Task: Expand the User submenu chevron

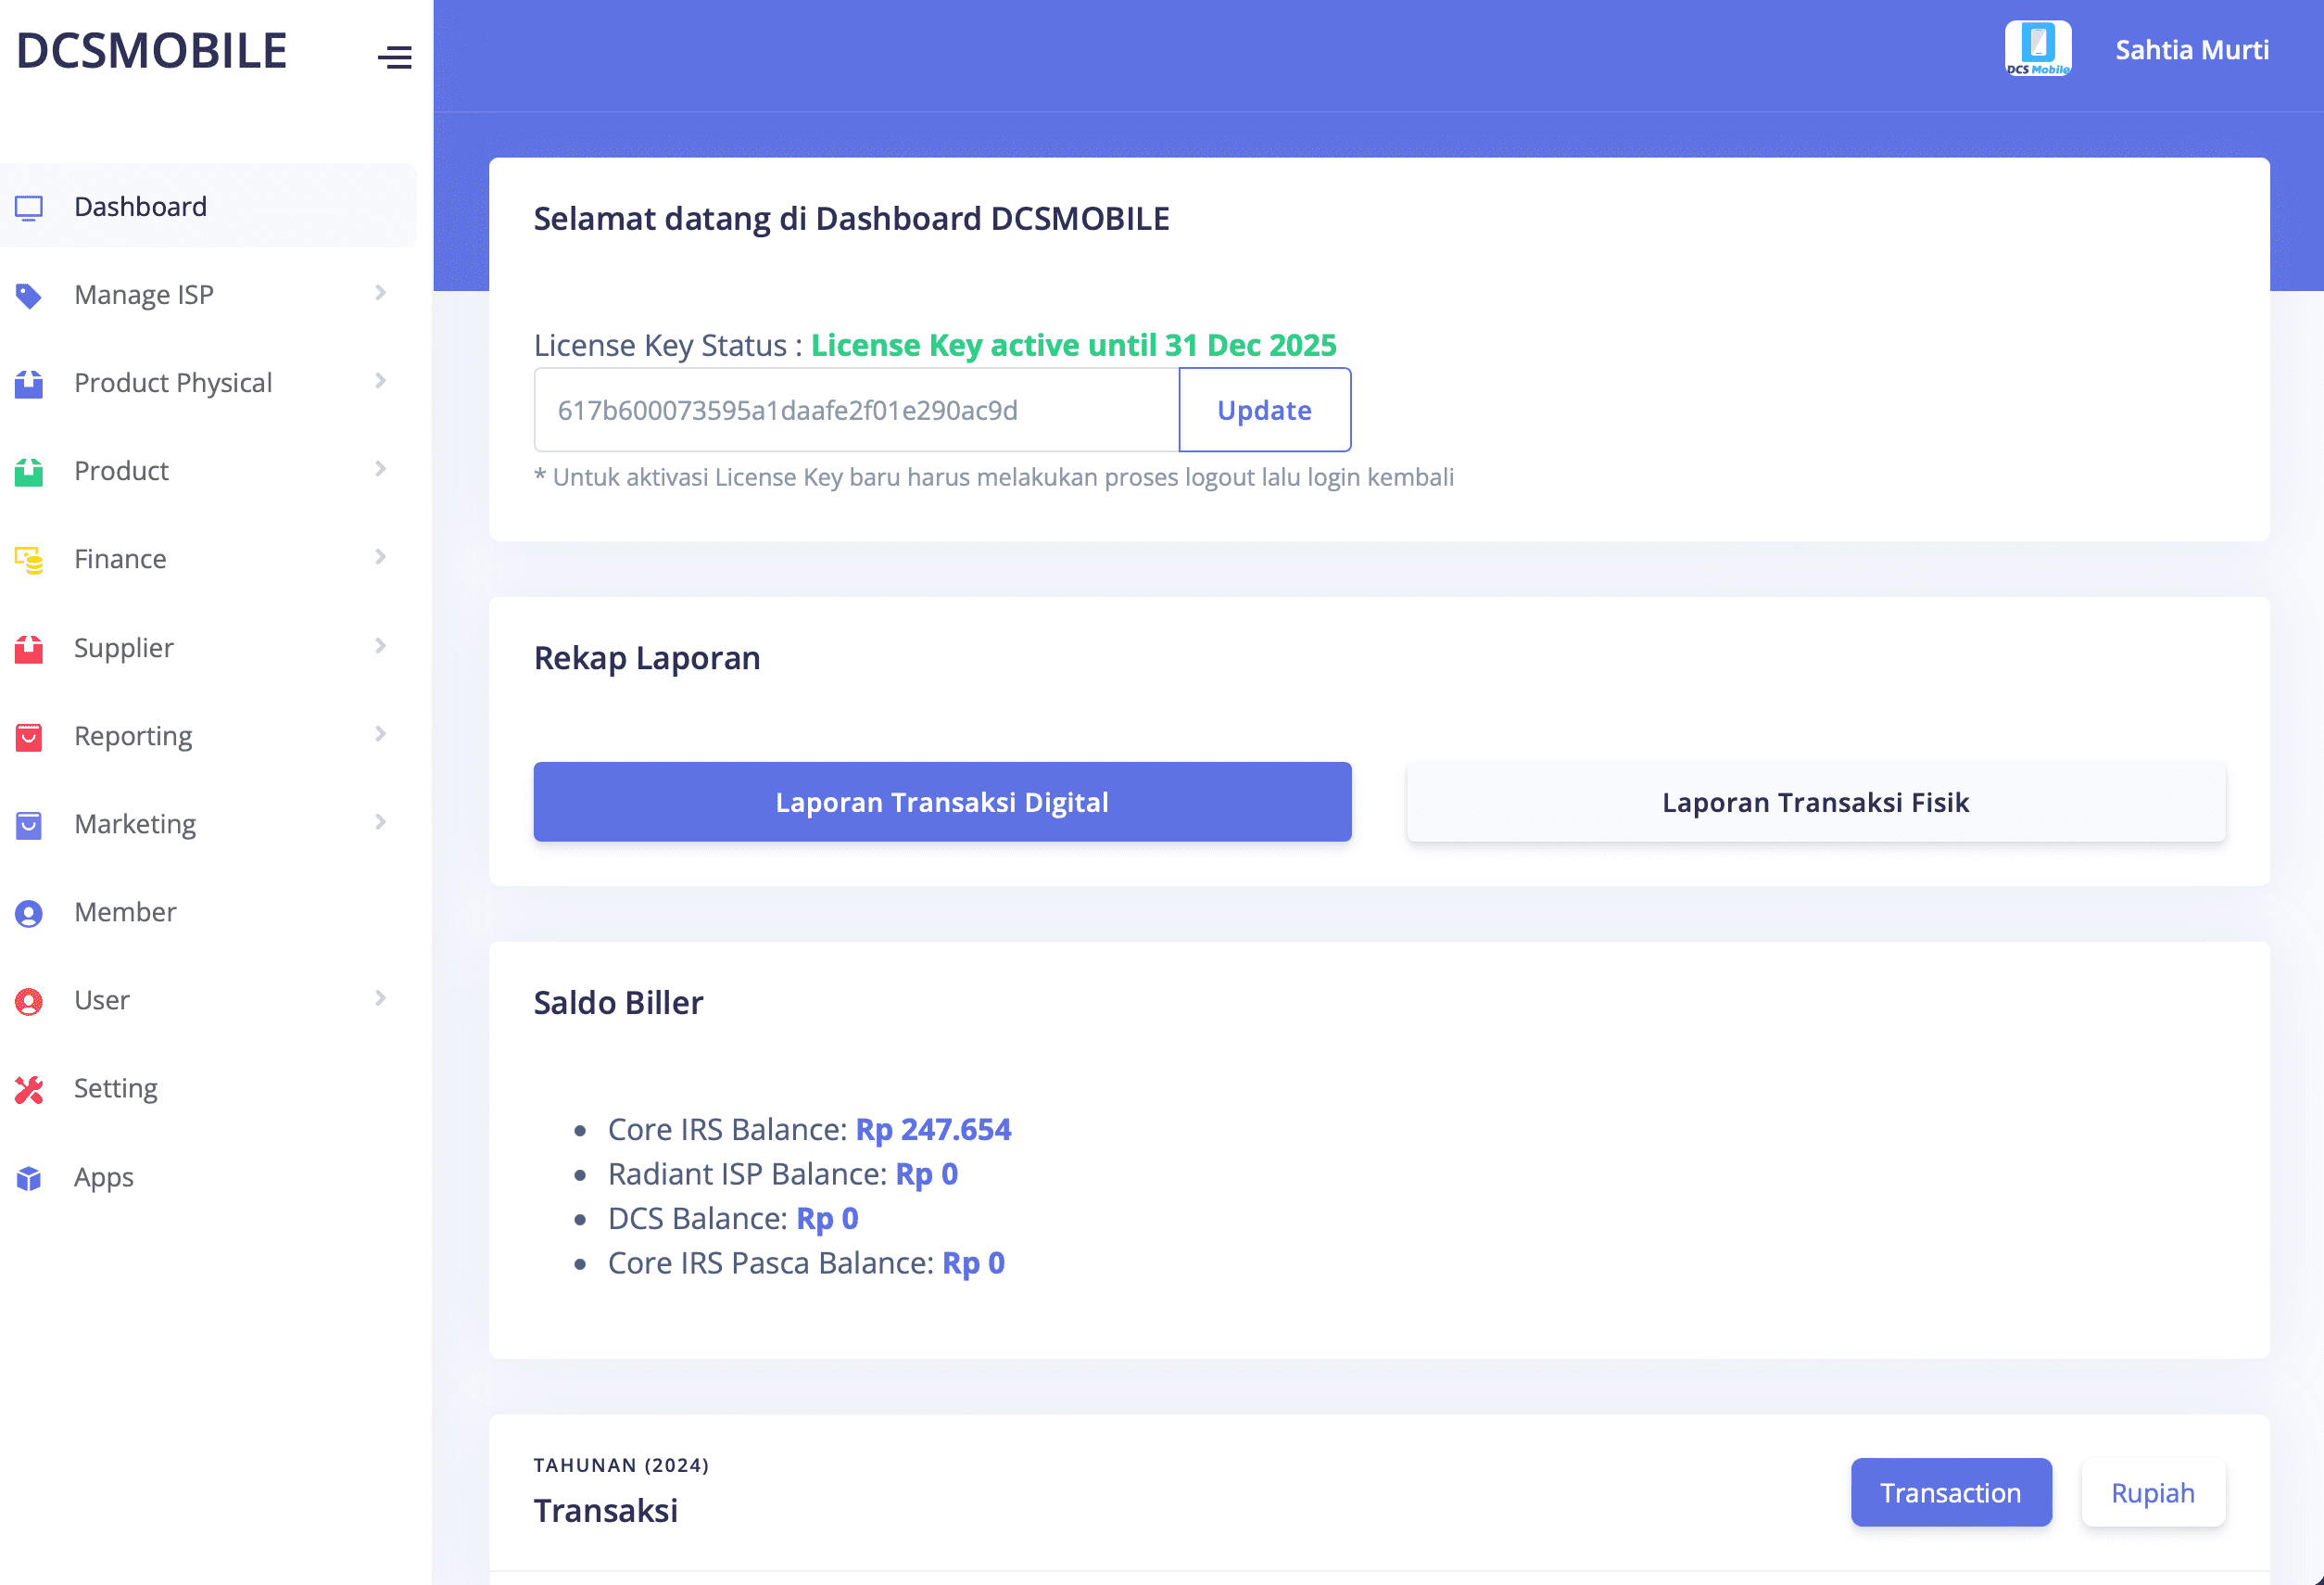Action: pyautogui.click(x=380, y=998)
